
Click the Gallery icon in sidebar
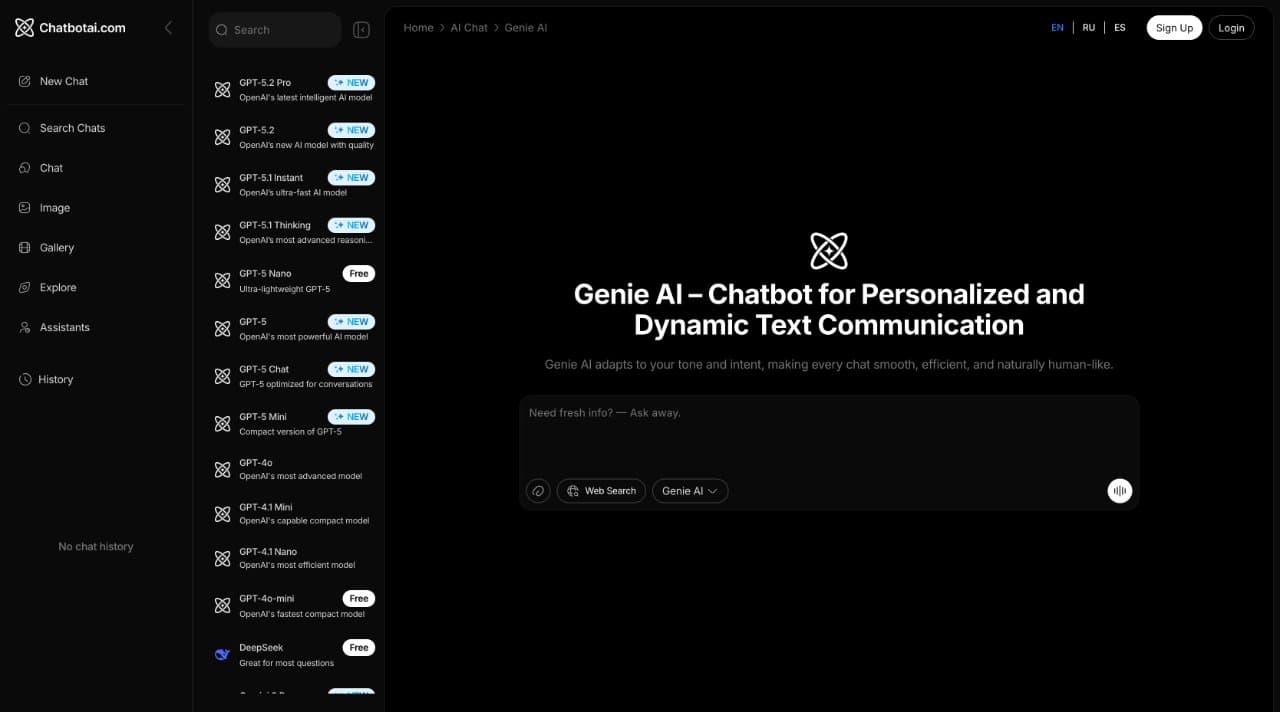pyautogui.click(x=25, y=248)
